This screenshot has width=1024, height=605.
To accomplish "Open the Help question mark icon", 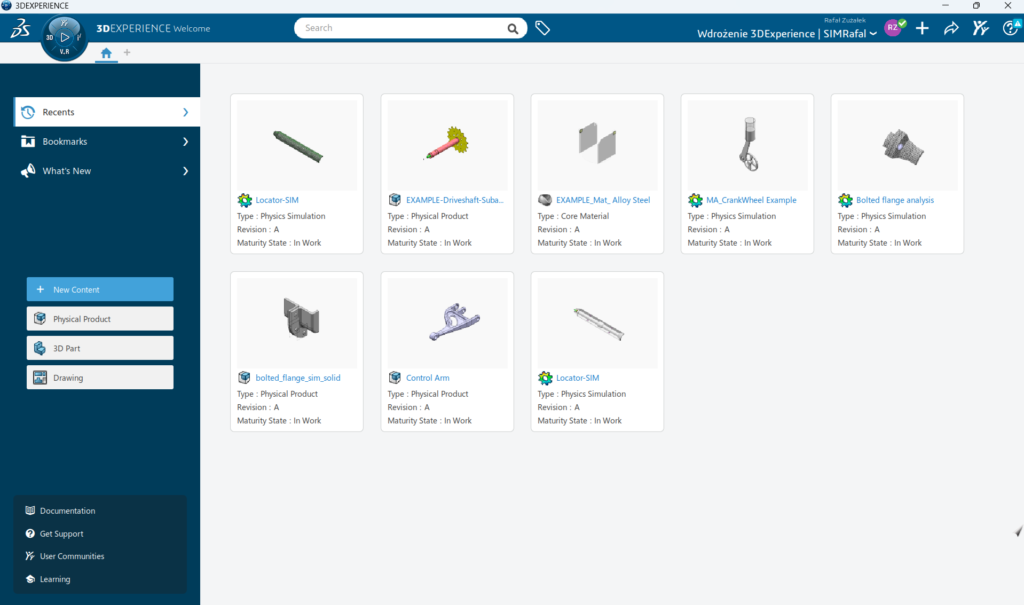I will tap(1009, 28).
